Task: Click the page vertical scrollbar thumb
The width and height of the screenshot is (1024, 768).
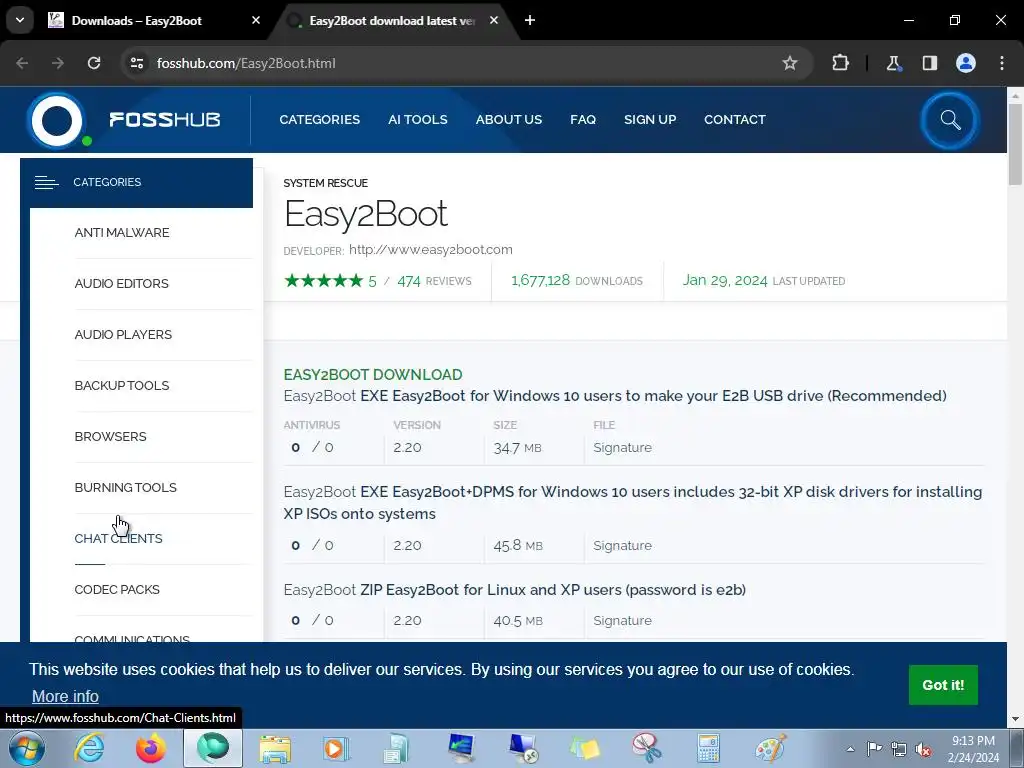Action: [x=1015, y=144]
